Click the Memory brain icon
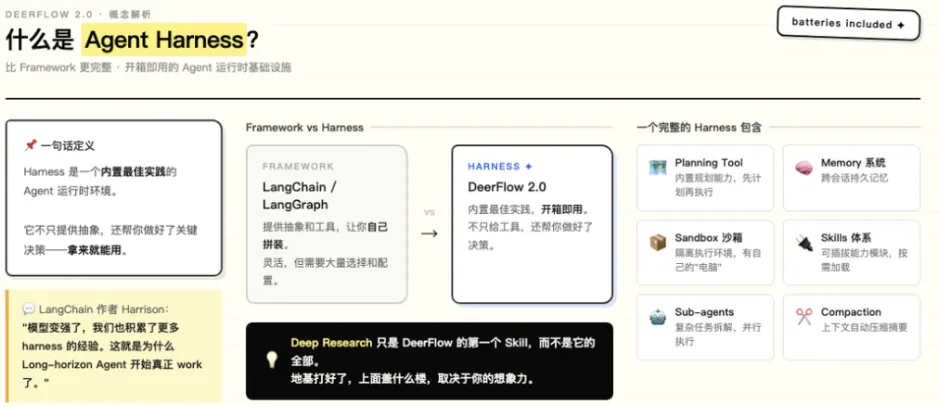The image size is (940, 407). (x=804, y=168)
